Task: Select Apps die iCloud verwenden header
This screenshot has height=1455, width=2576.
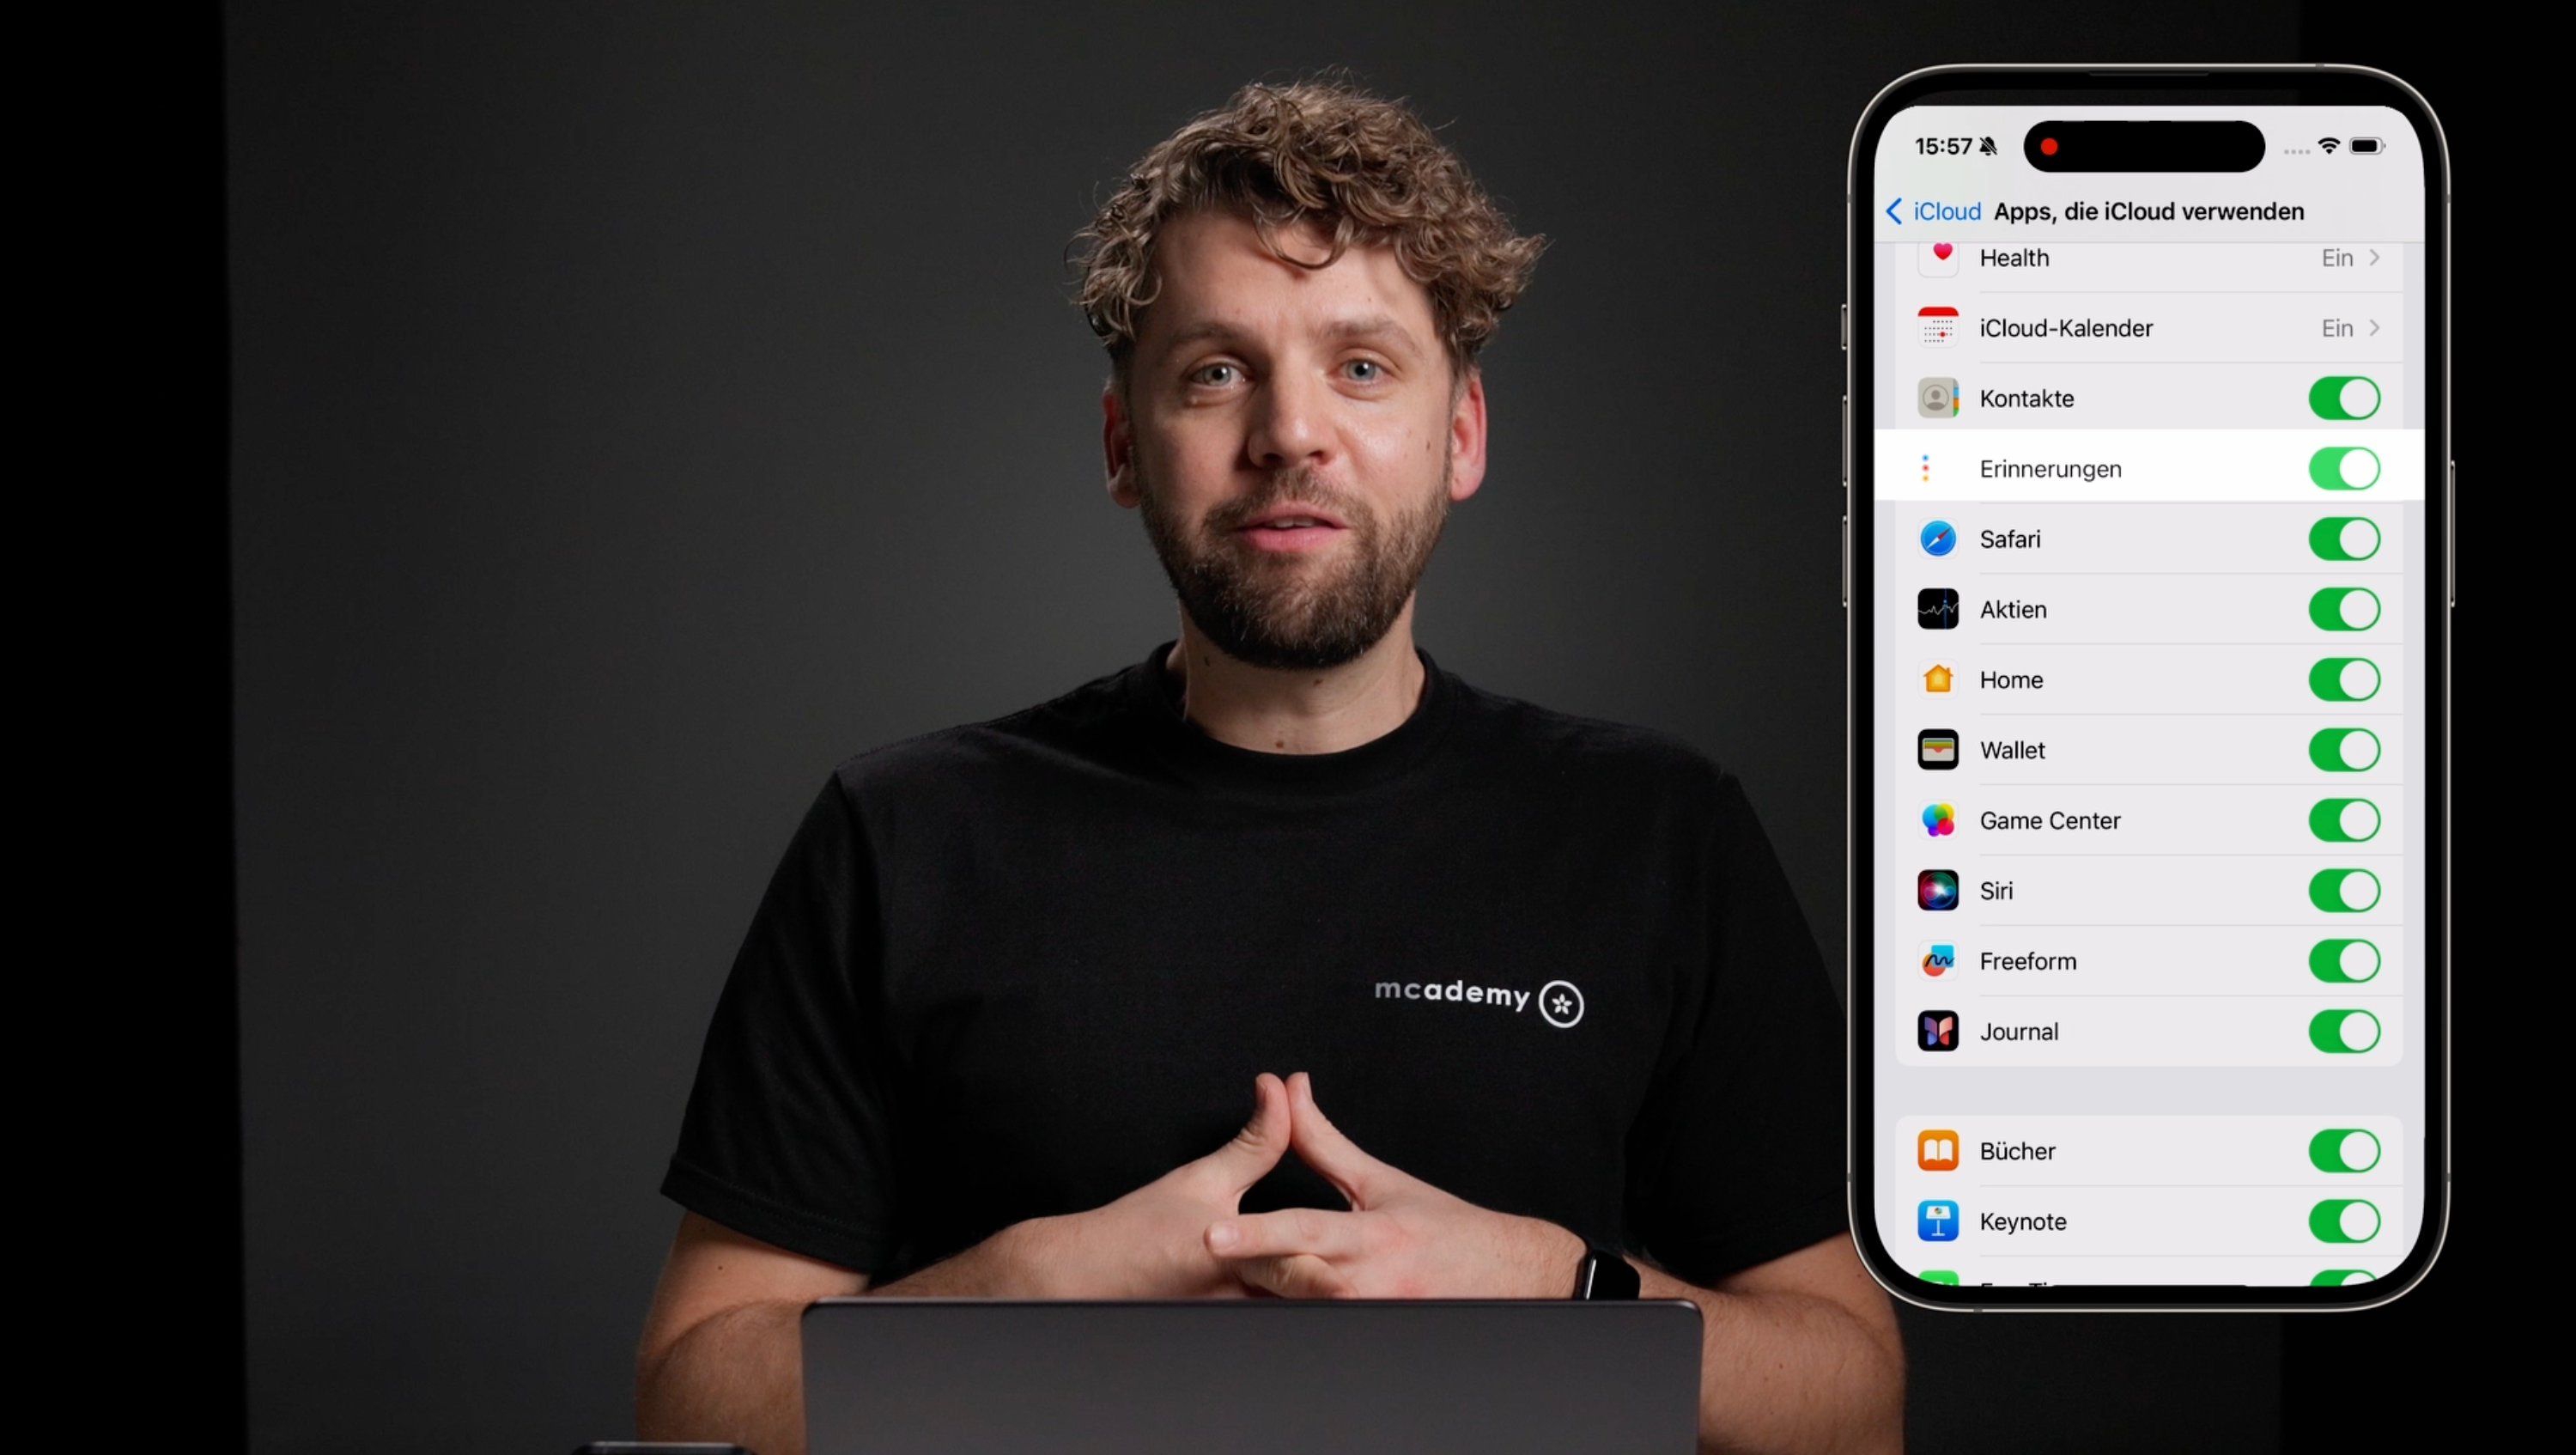Action: [2146, 209]
